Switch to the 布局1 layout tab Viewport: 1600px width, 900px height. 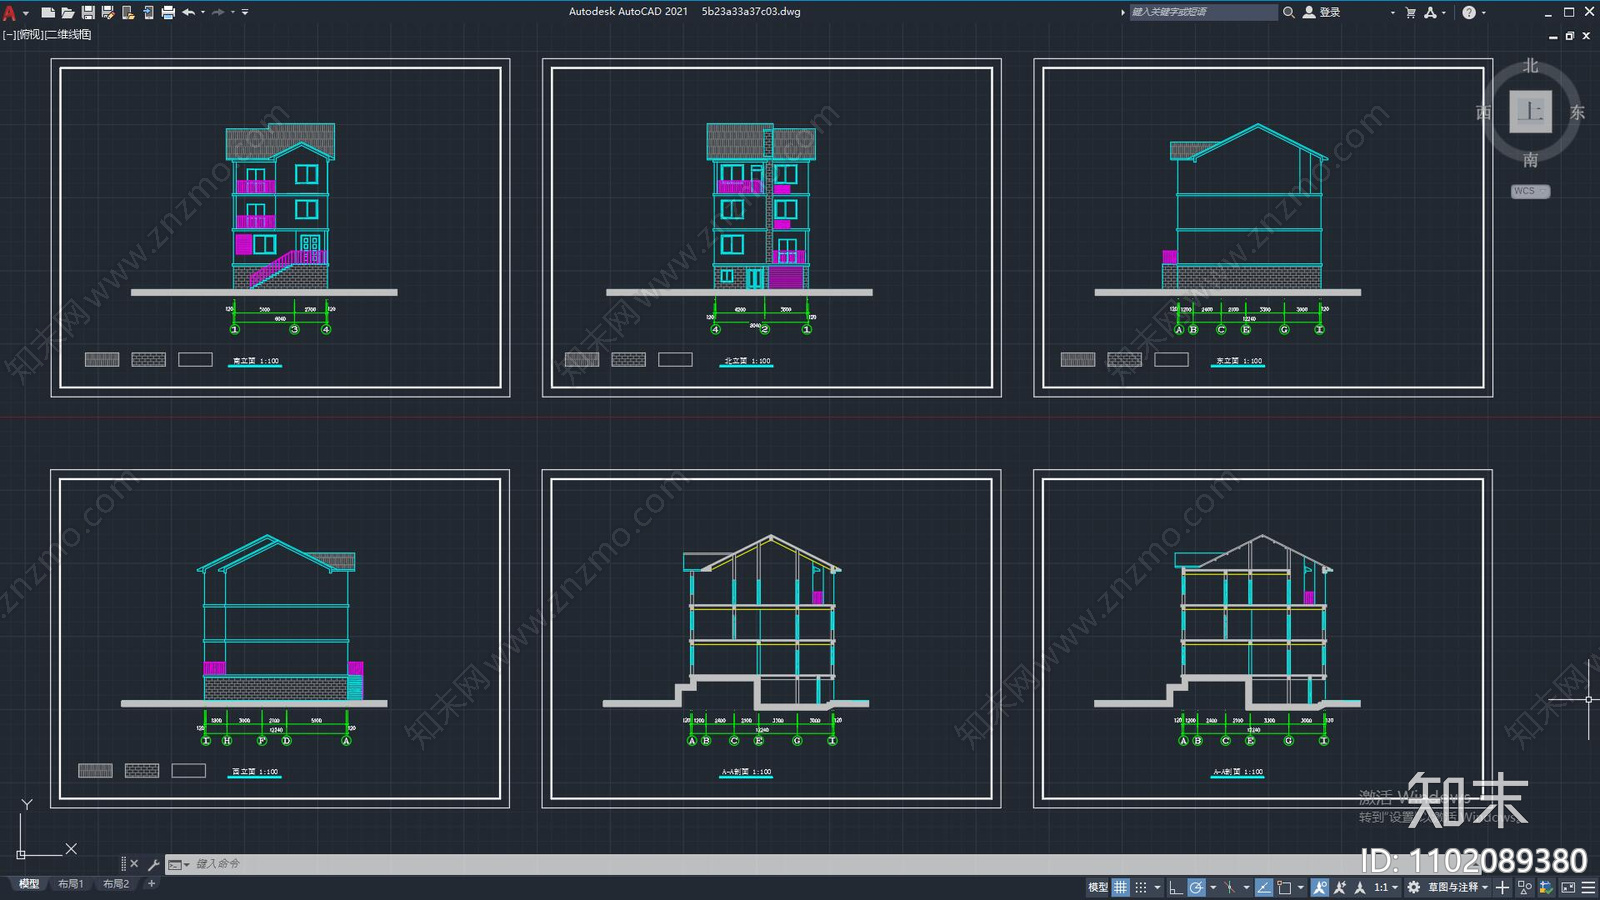point(71,884)
